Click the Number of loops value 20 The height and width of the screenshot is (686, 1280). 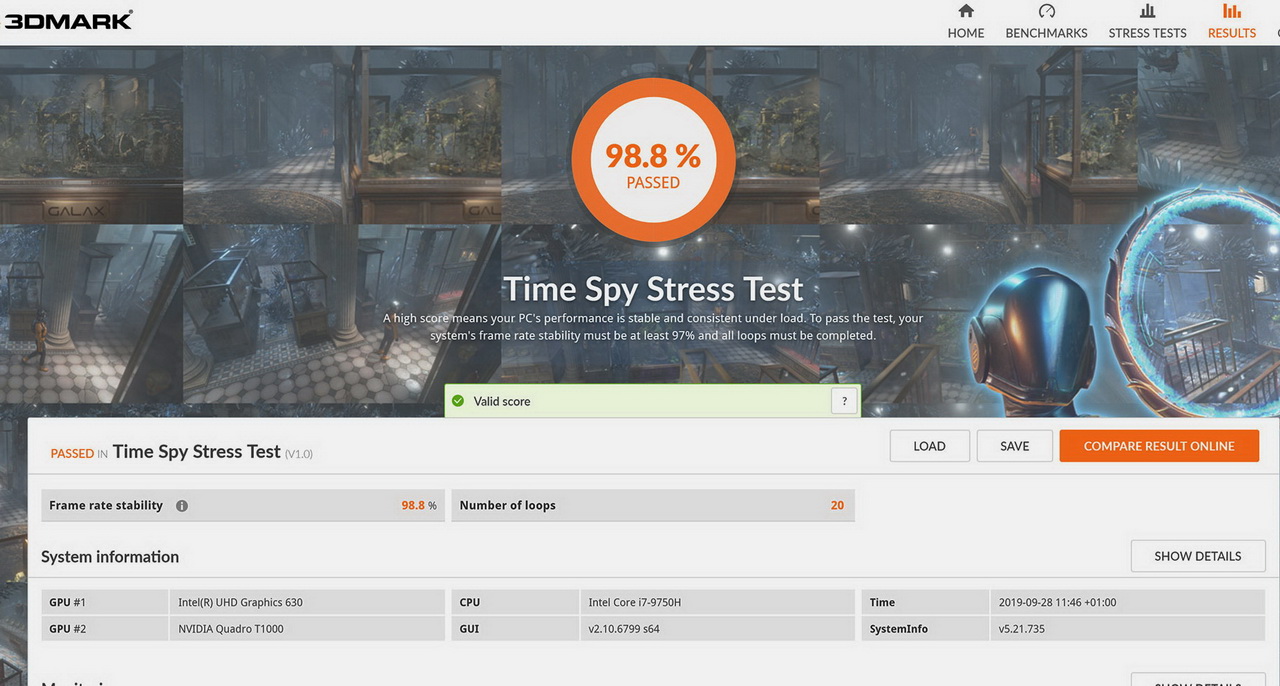tap(837, 506)
